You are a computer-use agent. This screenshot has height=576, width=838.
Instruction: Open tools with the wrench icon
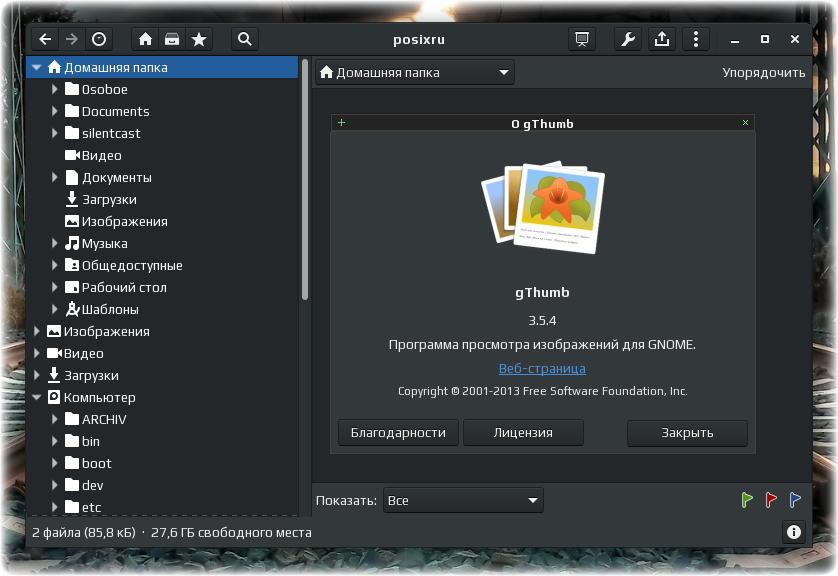click(628, 39)
